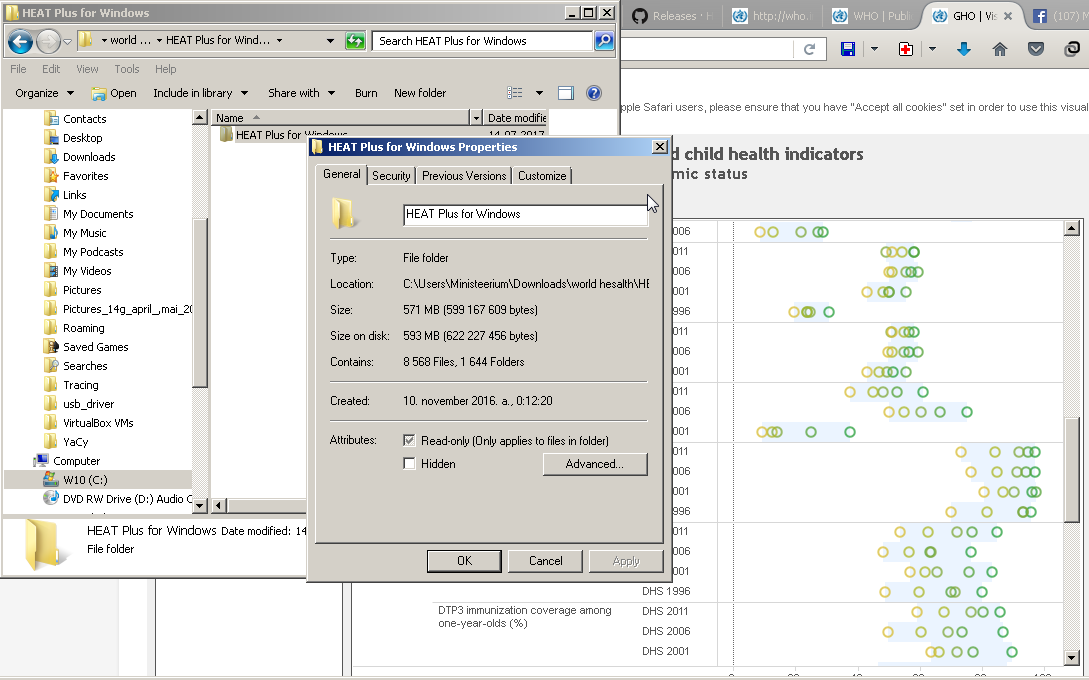Viewport: 1089px width, 680px height.
Task: Click the Favorites star folder icon
Action: 51,176
